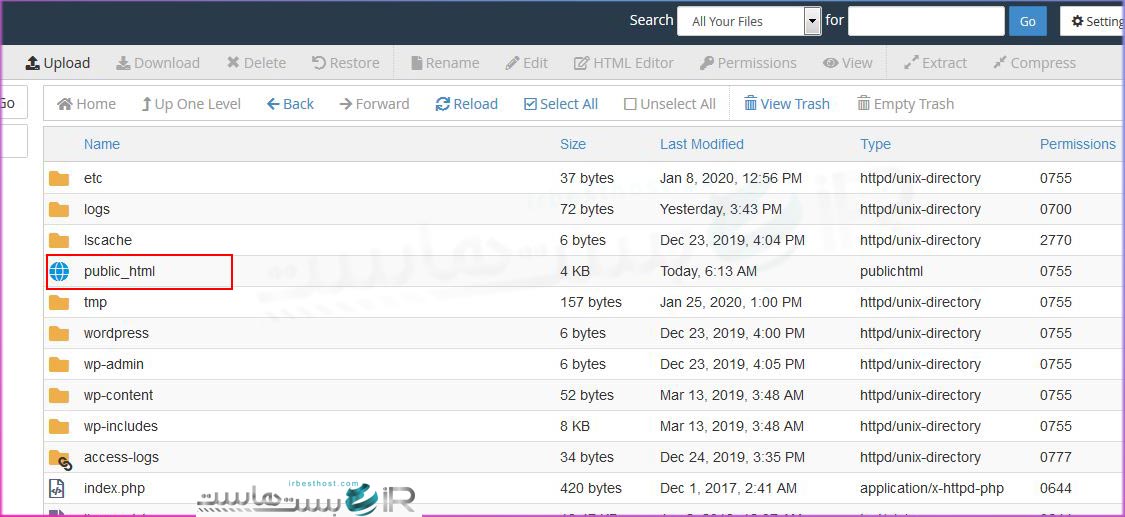Click the access-logs linked folder icon

click(60, 458)
